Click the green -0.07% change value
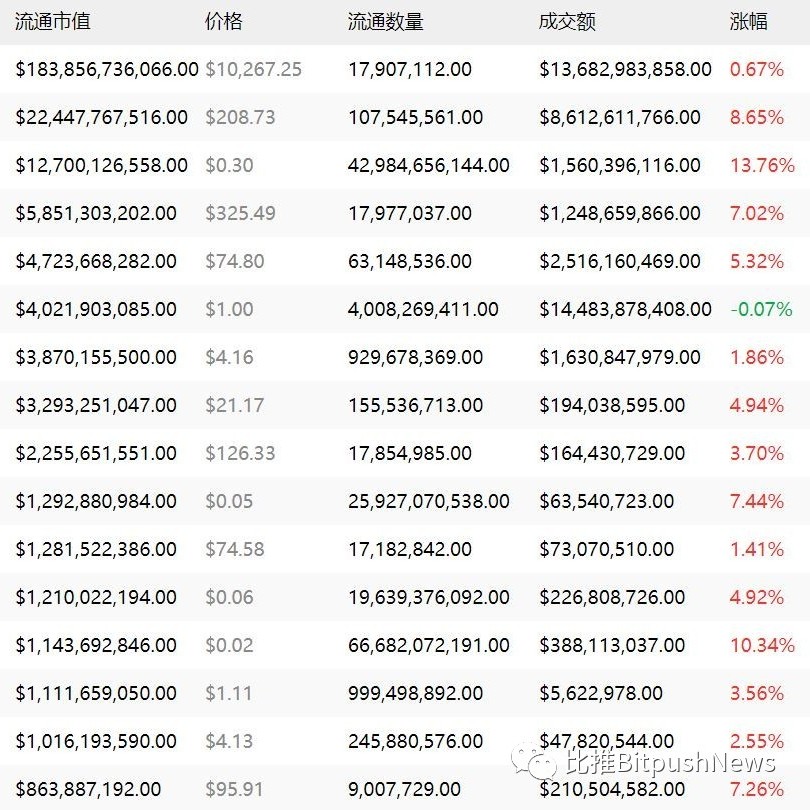This screenshot has width=810, height=810. (761, 309)
